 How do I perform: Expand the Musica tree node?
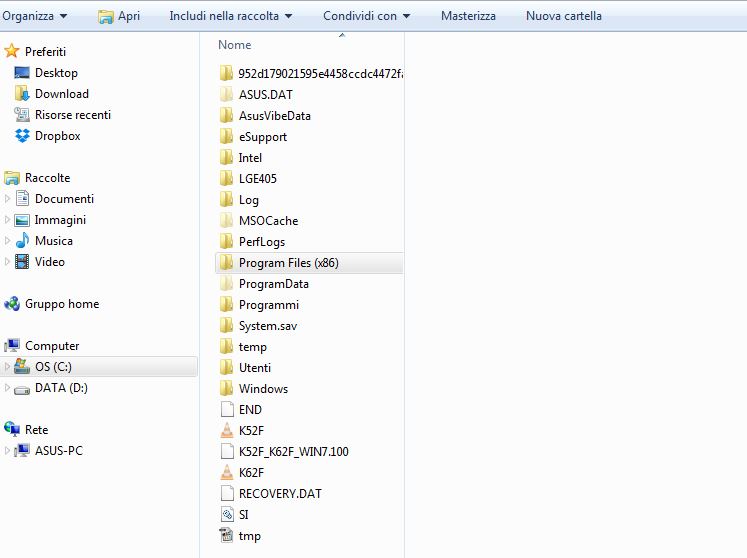click(x=7, y=241)
